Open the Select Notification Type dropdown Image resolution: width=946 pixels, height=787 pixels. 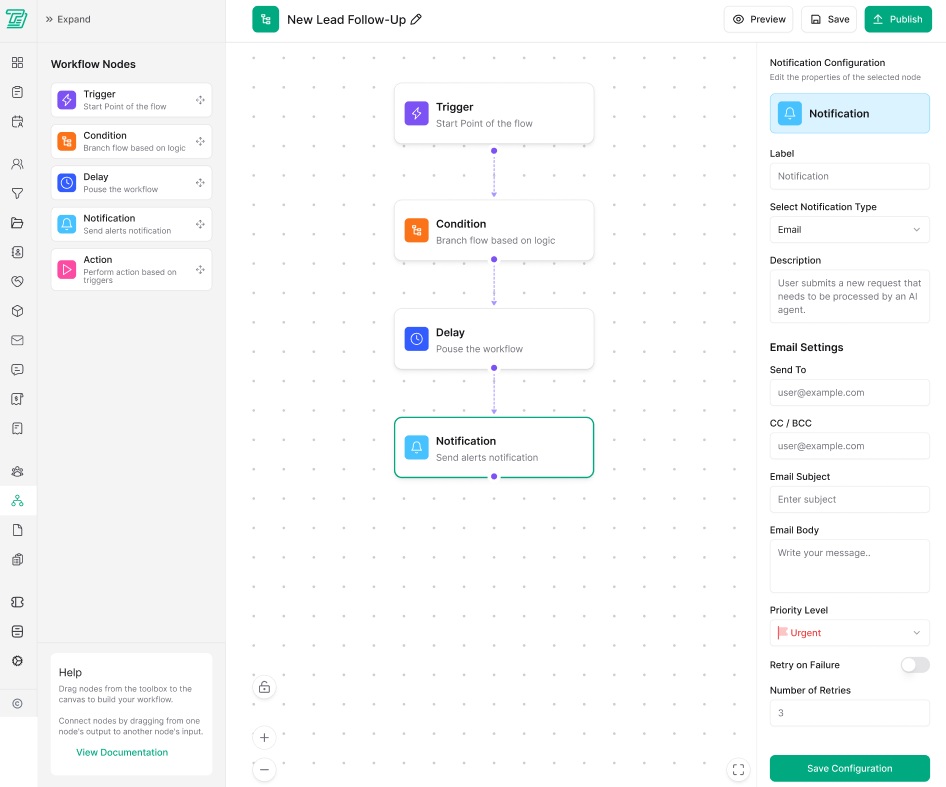(849, 230)
